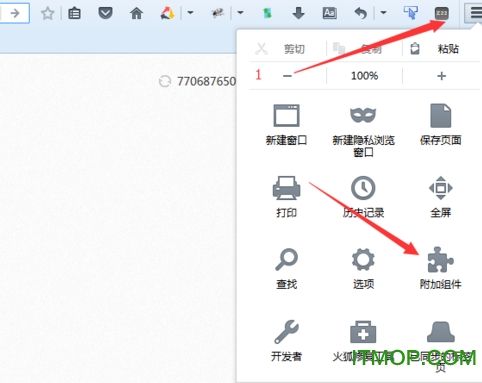This screenshot has width=482, height=383.
Task: Open the downloads arrow icon
Action: click(x=298, y=13)
